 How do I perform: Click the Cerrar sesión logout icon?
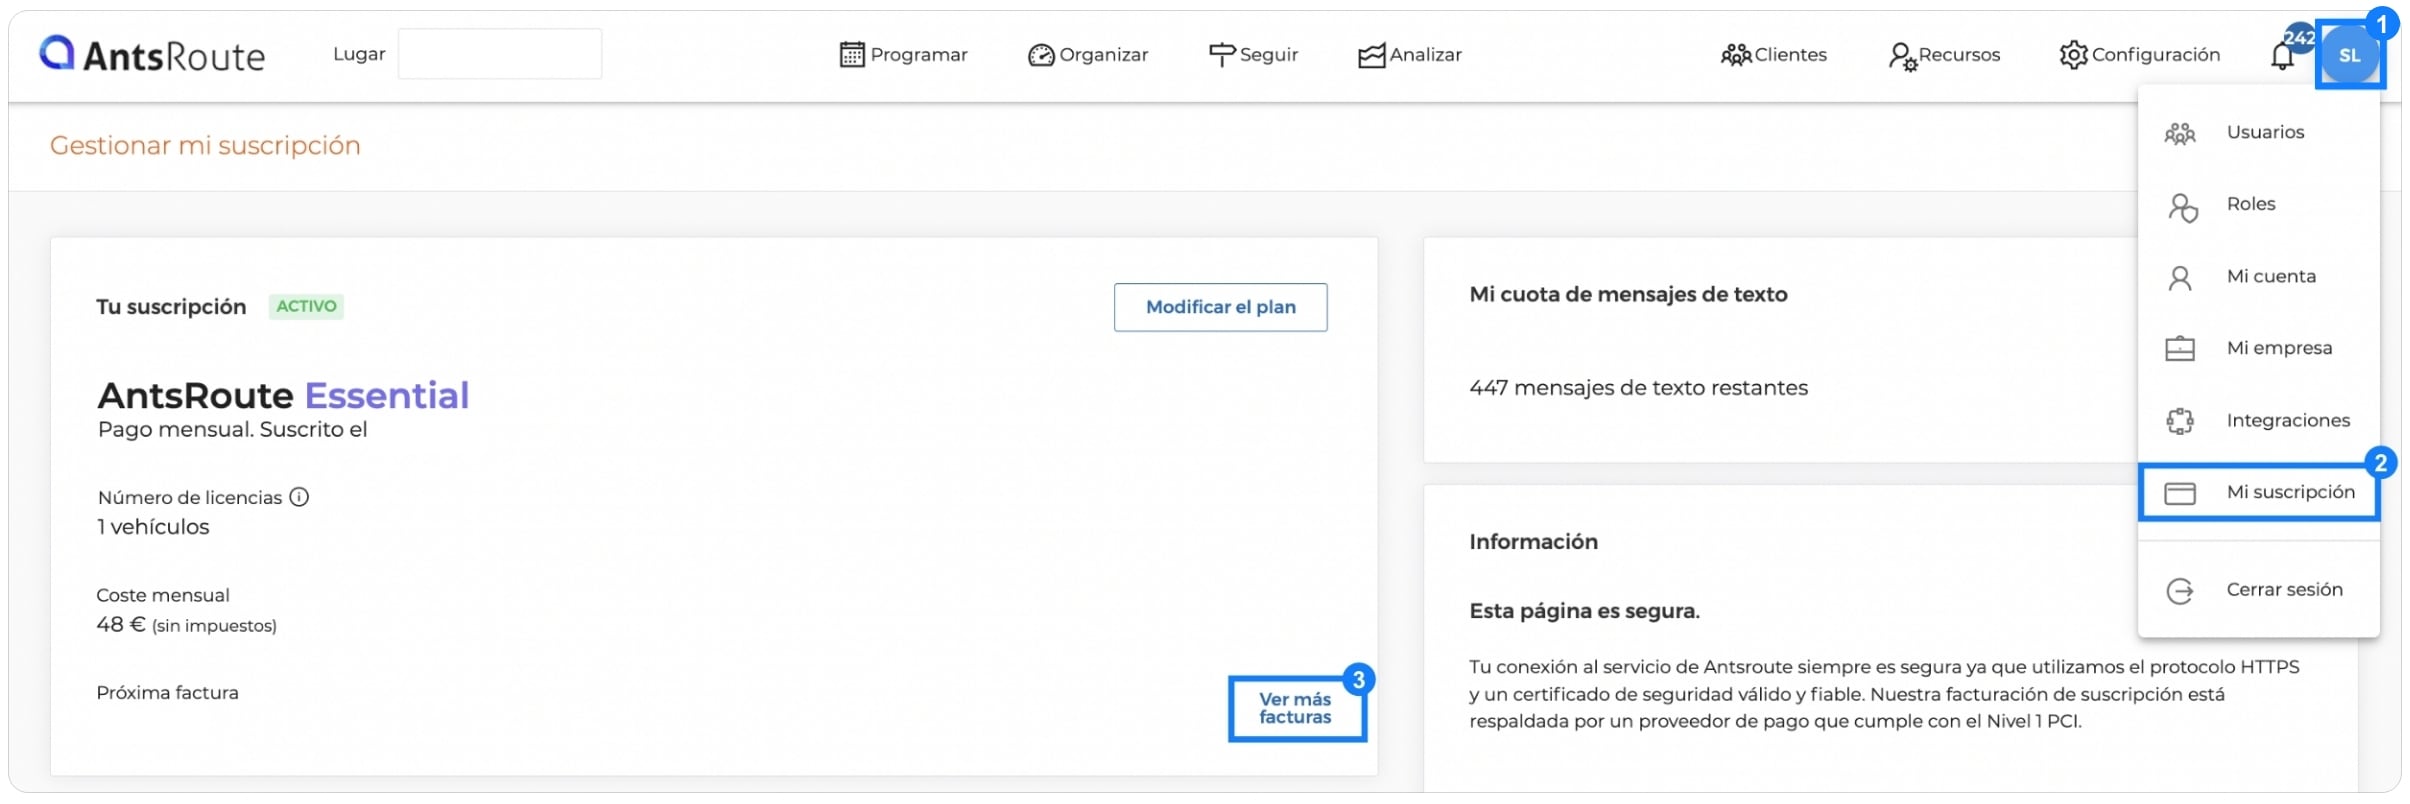pos(2180,591)
